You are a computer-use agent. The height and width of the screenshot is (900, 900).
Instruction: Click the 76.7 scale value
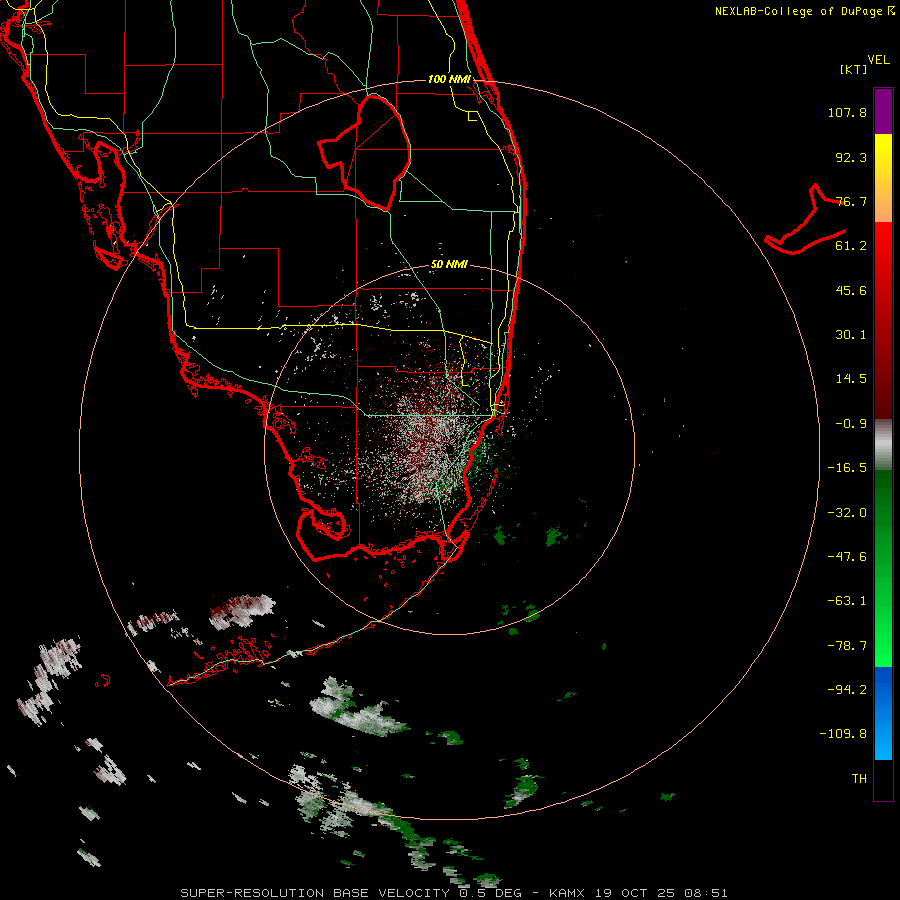[851, 201]
